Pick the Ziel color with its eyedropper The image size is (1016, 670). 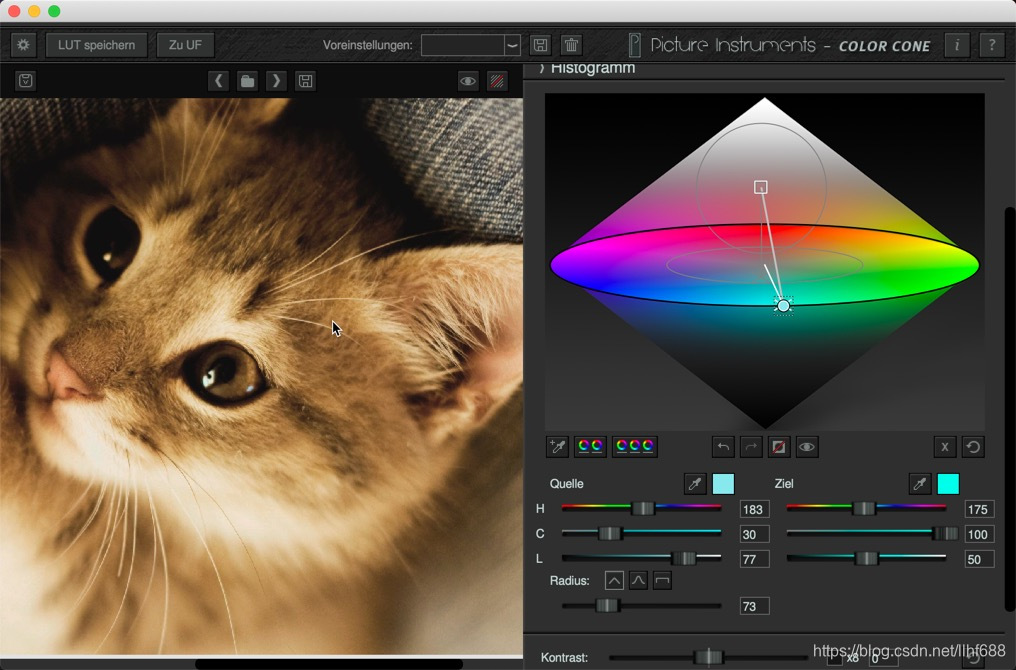[919, 483]
